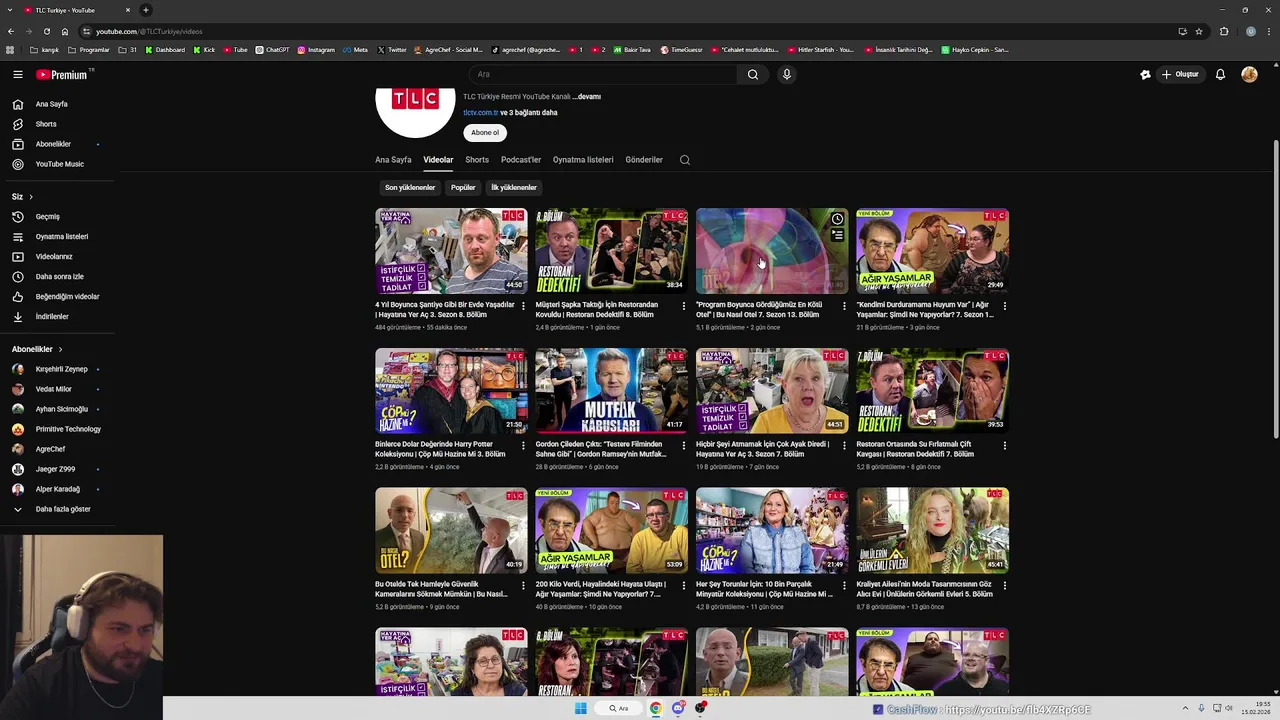Open Geçmiş history in the sidebar
The image size is (1280, 720).
48,217
